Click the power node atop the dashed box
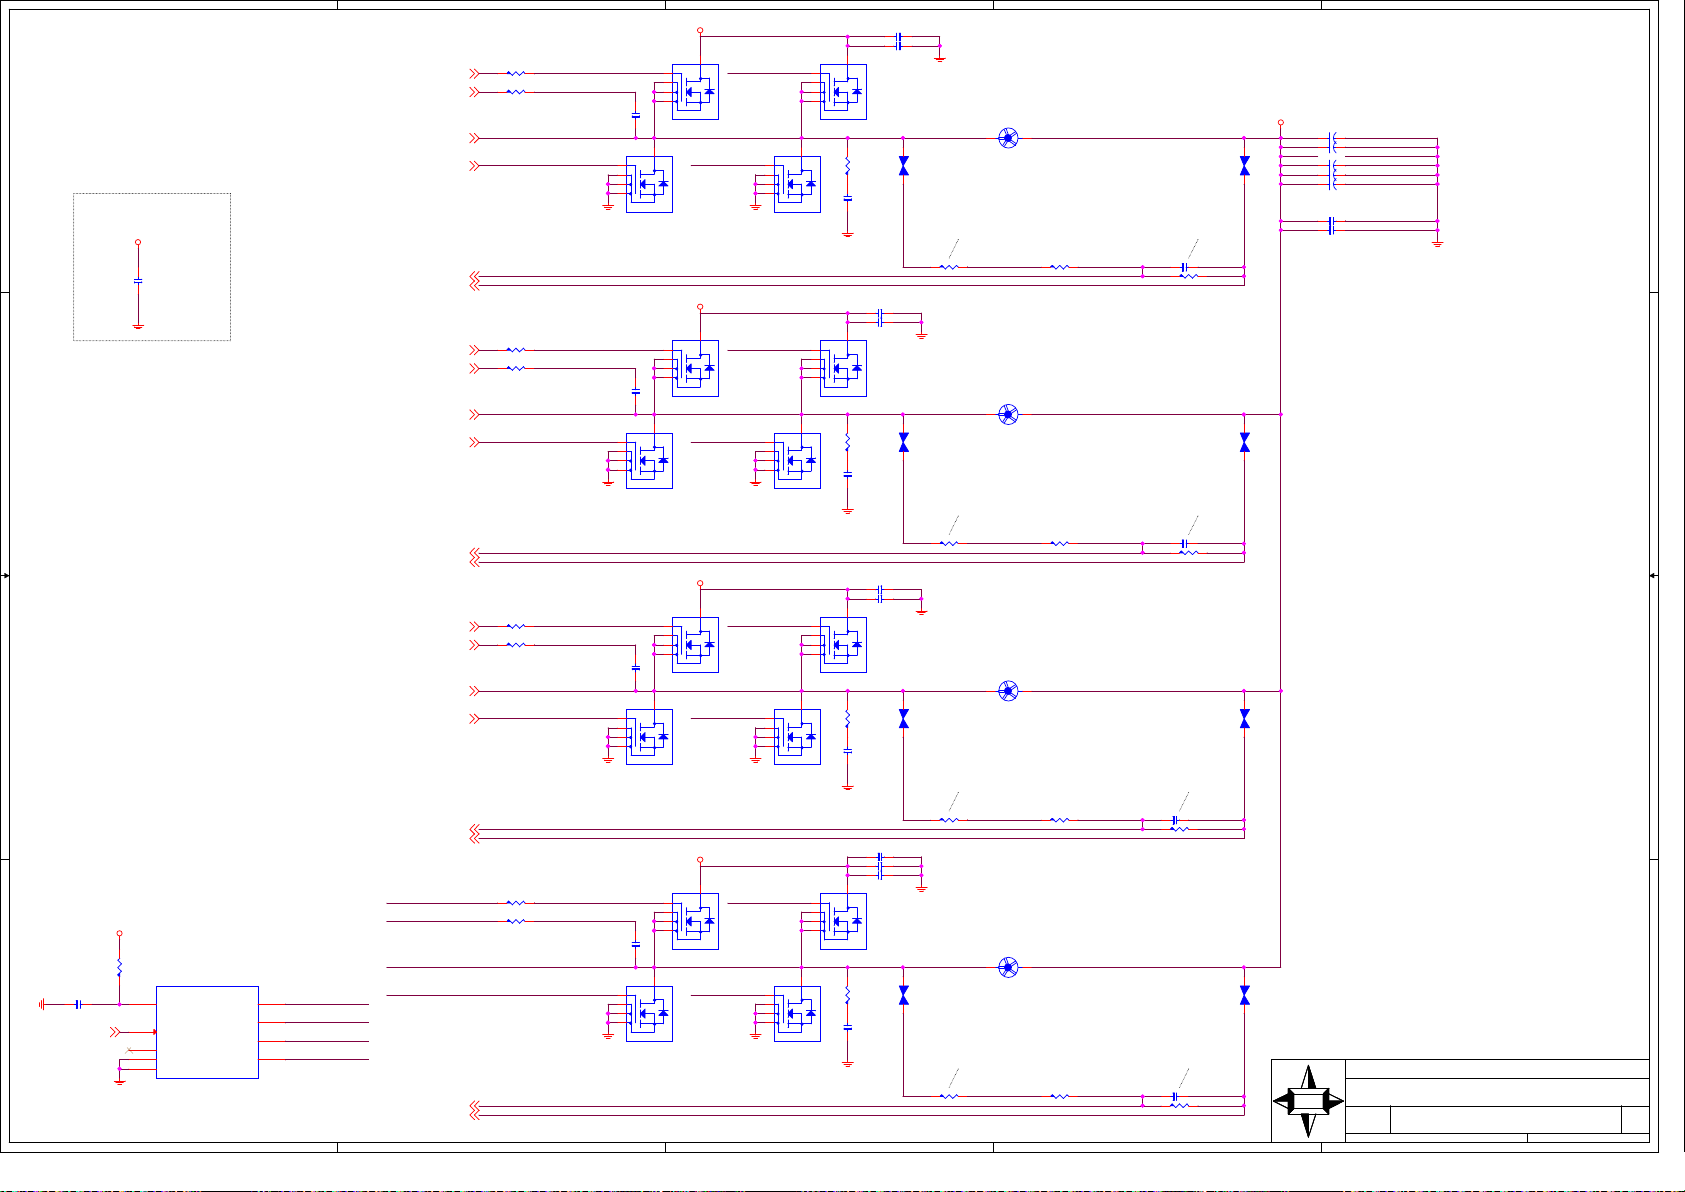Viewport: 1685px width, 1192px height. [x=138, y=242]
